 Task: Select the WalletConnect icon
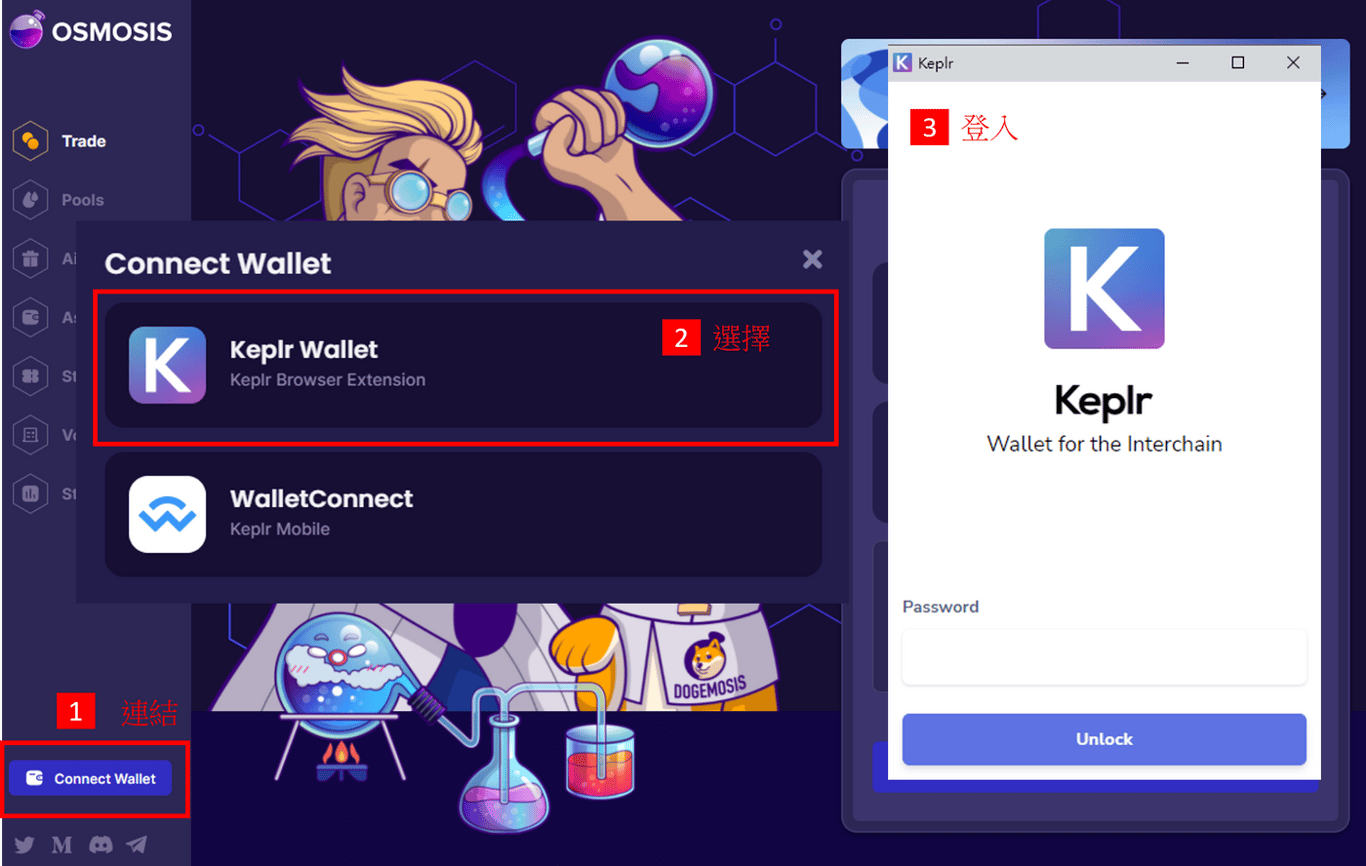[167, 514]
